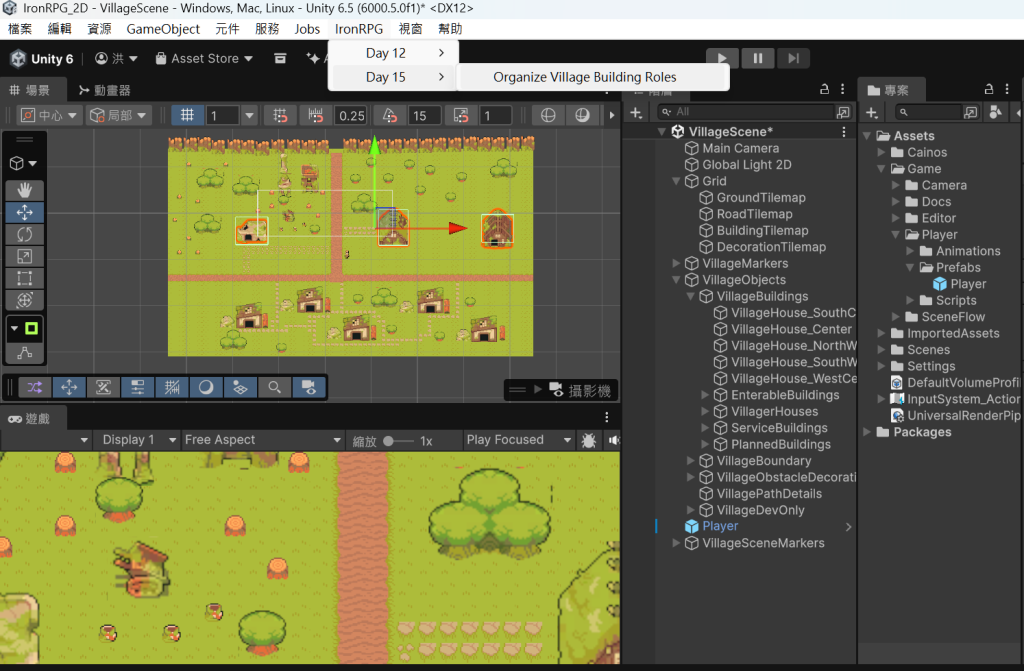The width and height of the screenshot is (1024, 671).
Task: Open the Free Aspect dropdown
Action: (x=263, y=440)
